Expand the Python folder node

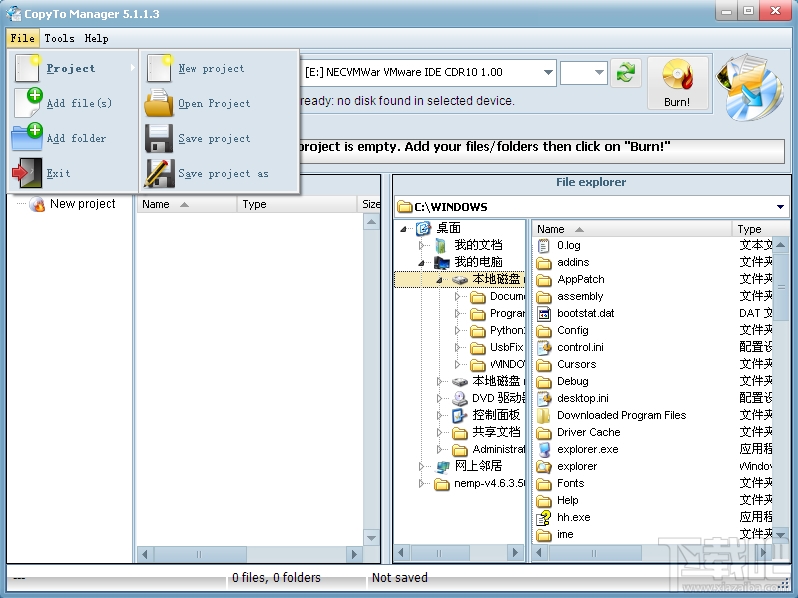457,331
